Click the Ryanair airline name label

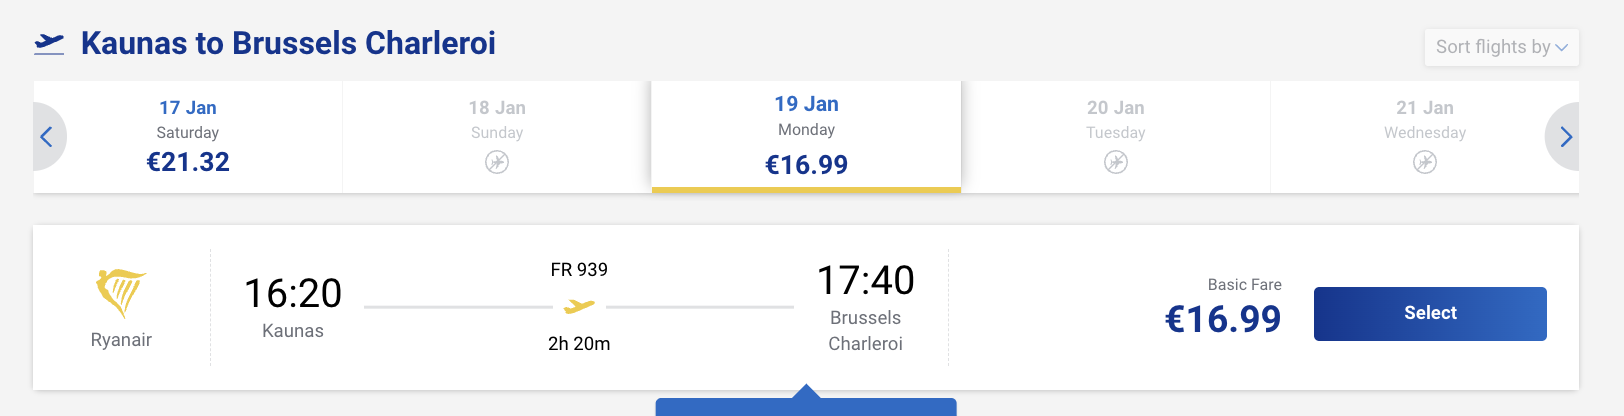point(121,340)
